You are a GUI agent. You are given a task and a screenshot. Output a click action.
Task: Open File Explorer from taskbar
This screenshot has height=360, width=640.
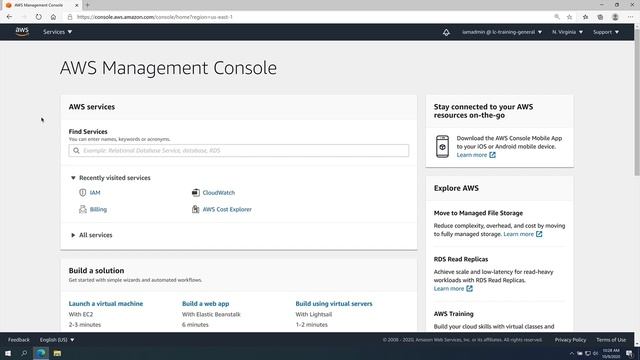57,353
